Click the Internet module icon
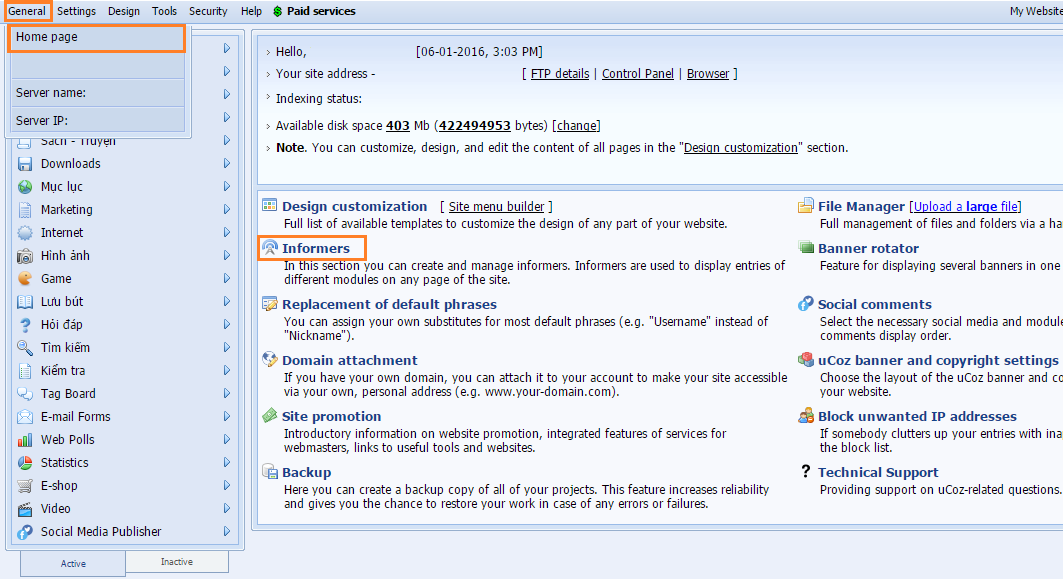 click(x=25, y=233)
